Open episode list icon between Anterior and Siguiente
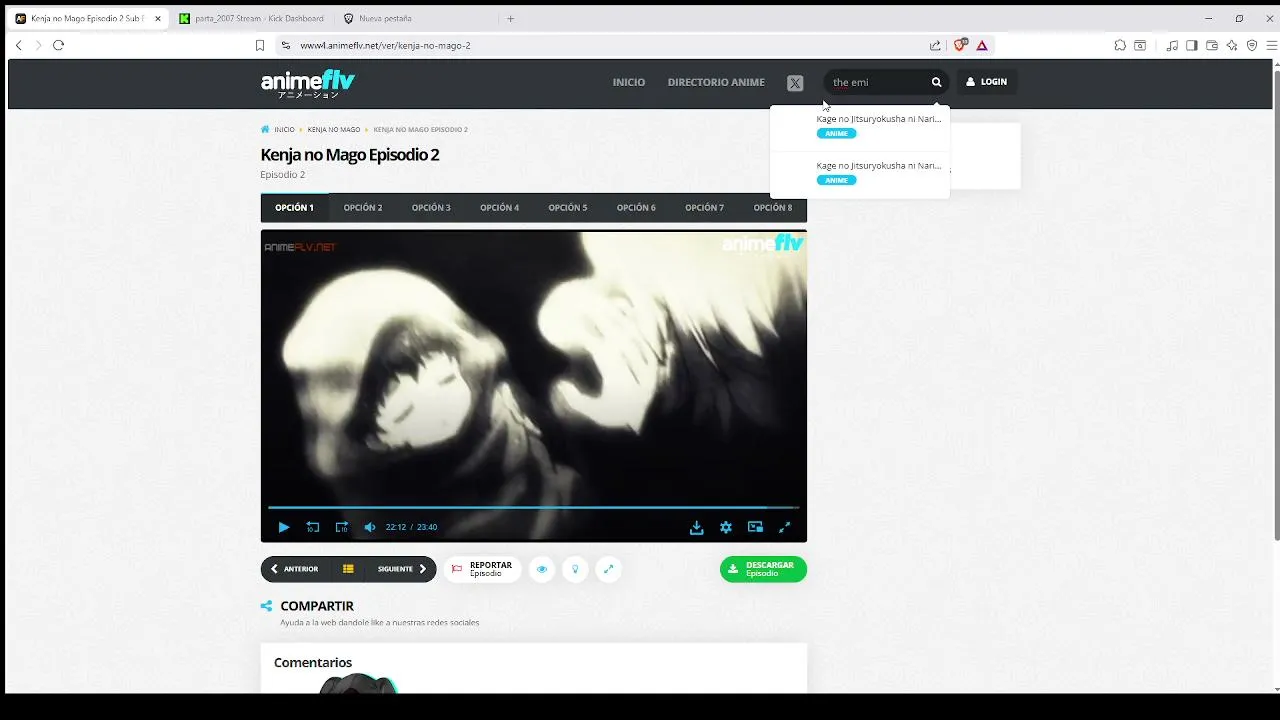 348,569
